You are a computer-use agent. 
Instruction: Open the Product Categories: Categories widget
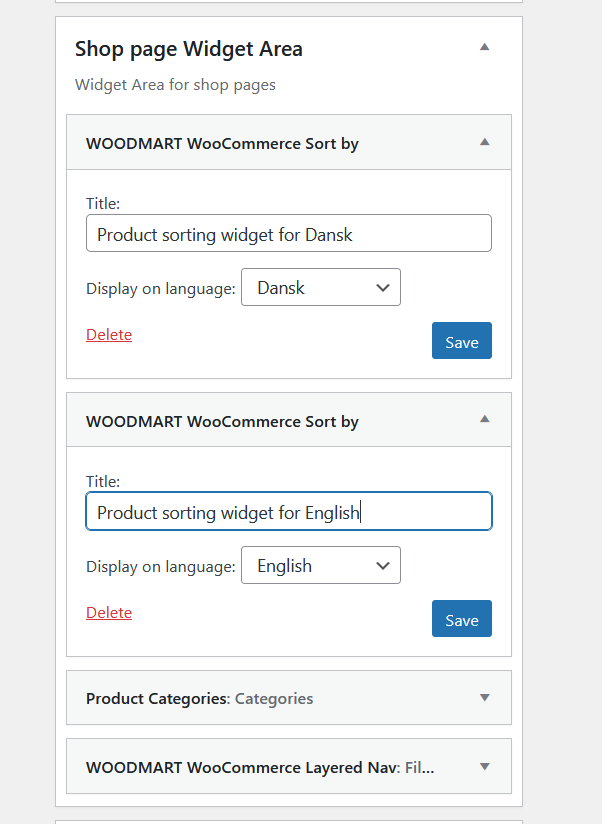tap(289, 698)
